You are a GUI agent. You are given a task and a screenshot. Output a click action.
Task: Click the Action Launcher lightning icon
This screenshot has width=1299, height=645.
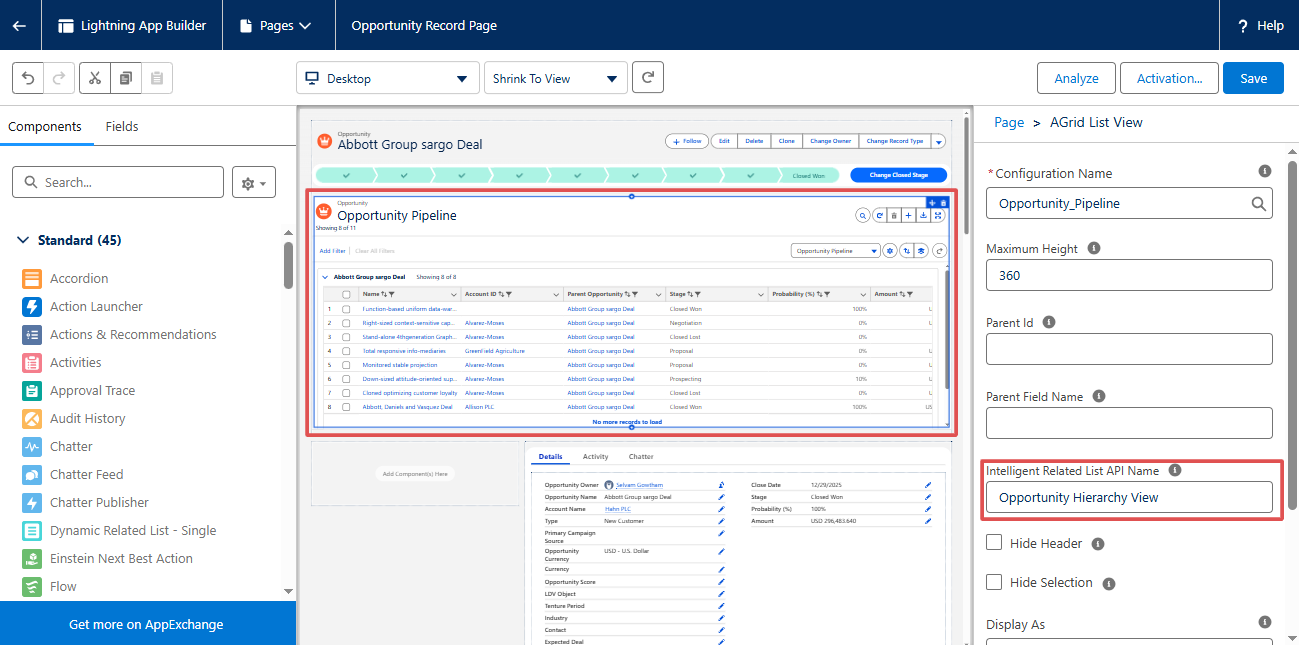(x=32, y=307)
